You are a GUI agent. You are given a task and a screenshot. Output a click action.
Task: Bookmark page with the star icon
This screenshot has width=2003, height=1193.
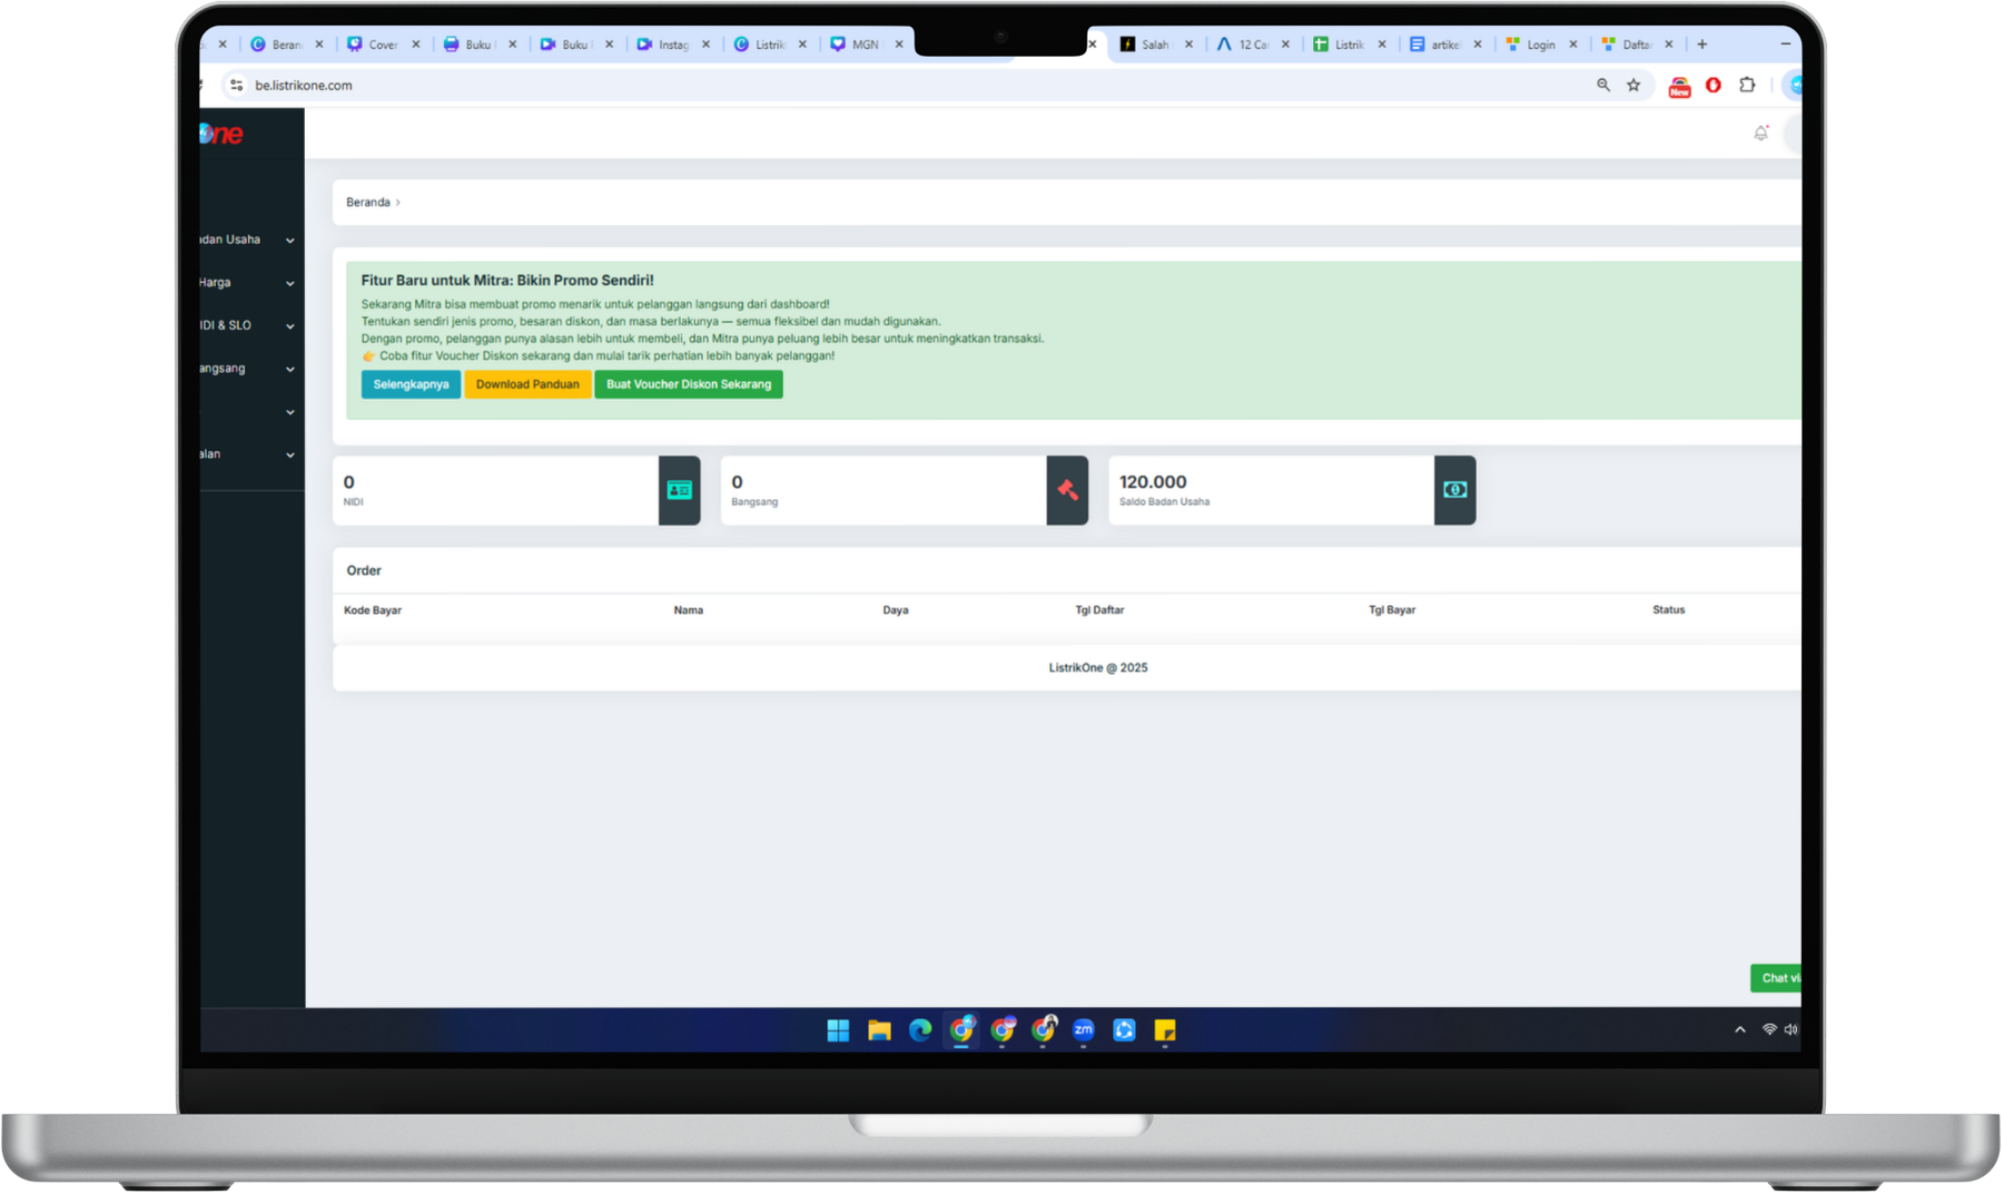(1634, 85)
